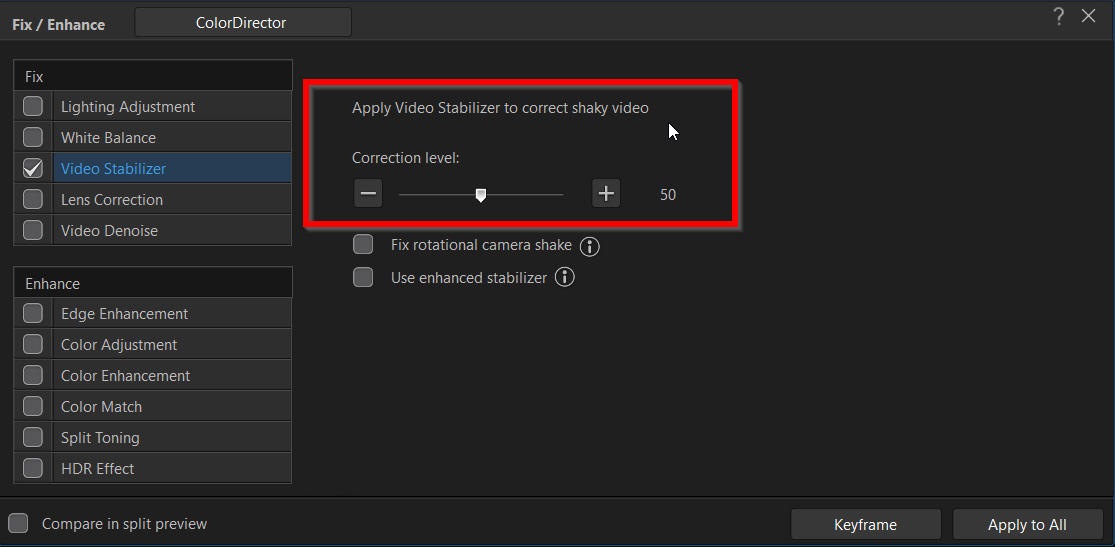Viewport: 1115px width, 547px height.
Task: Toggle Compare in split preview checkbox
Action: click(18, 524)
